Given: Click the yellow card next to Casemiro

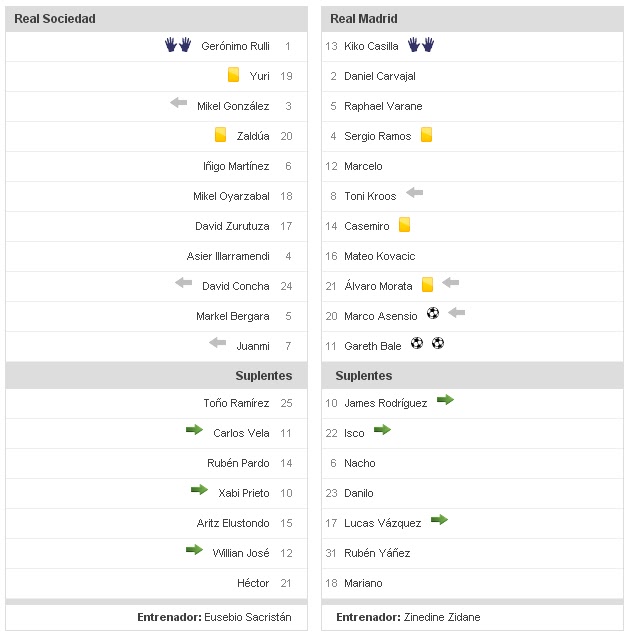Looking at the screenshot, I should (x=405, y=225).
